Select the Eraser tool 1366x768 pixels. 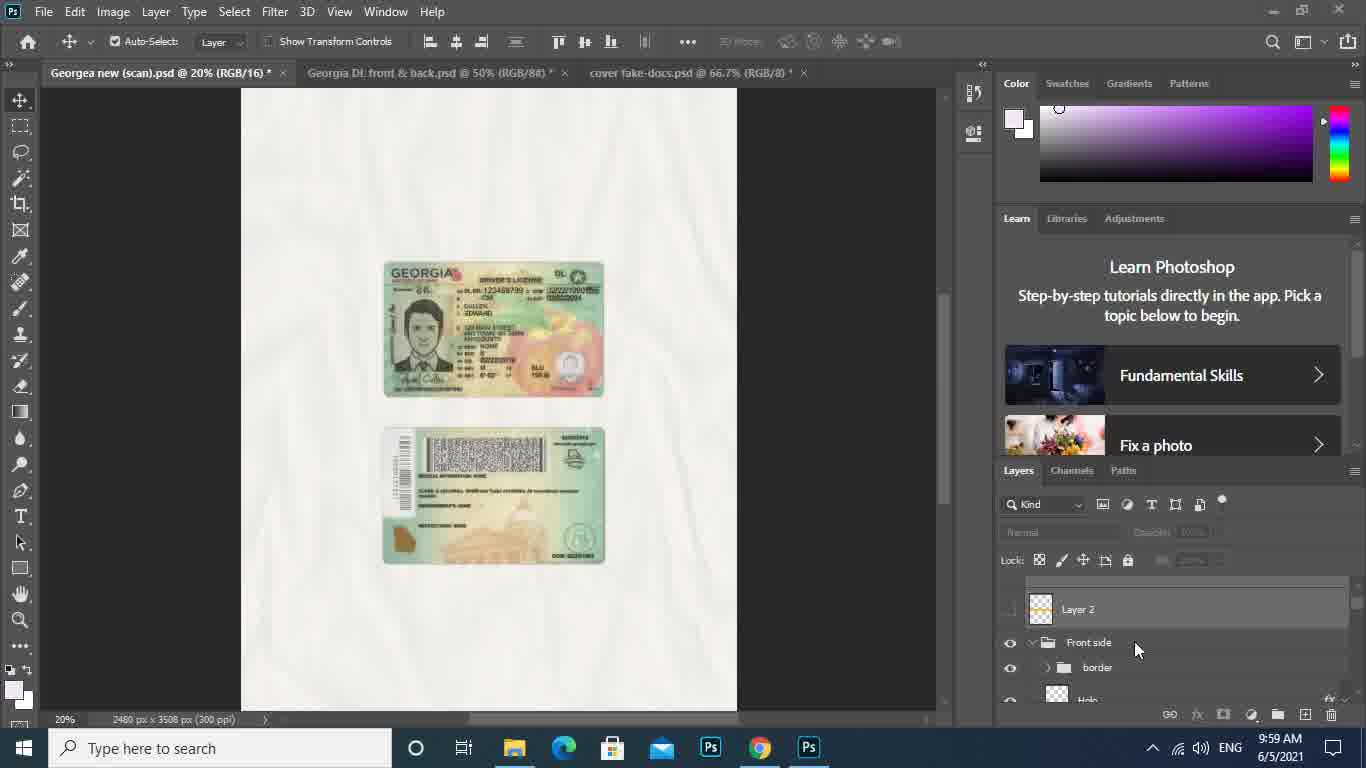(20, 386)
